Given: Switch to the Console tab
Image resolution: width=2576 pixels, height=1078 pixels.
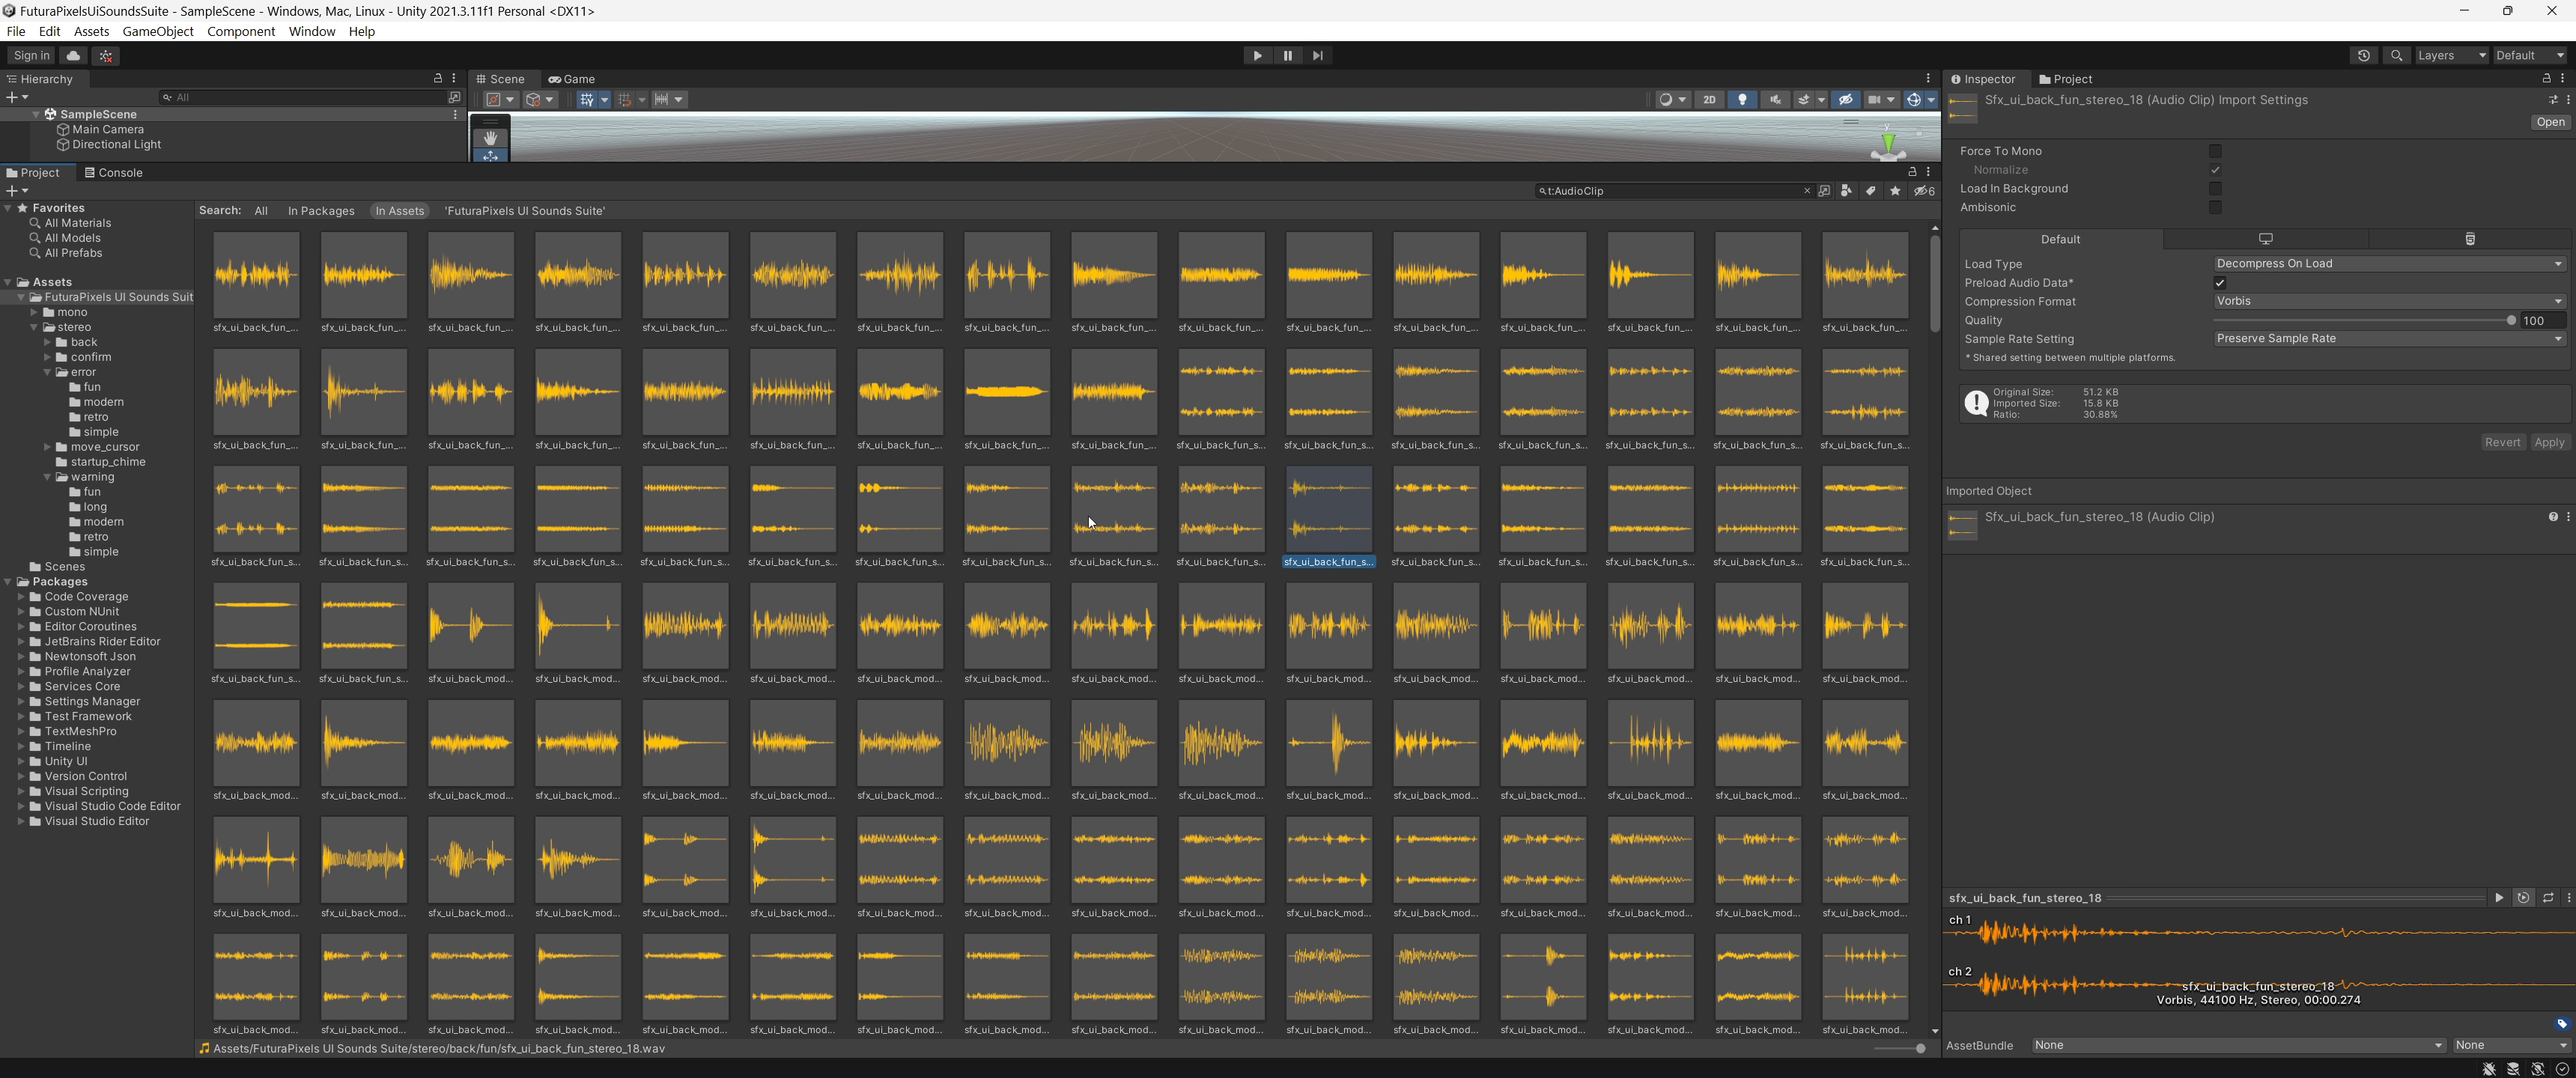Looking at the screenshot, I should tap(113, 173).
